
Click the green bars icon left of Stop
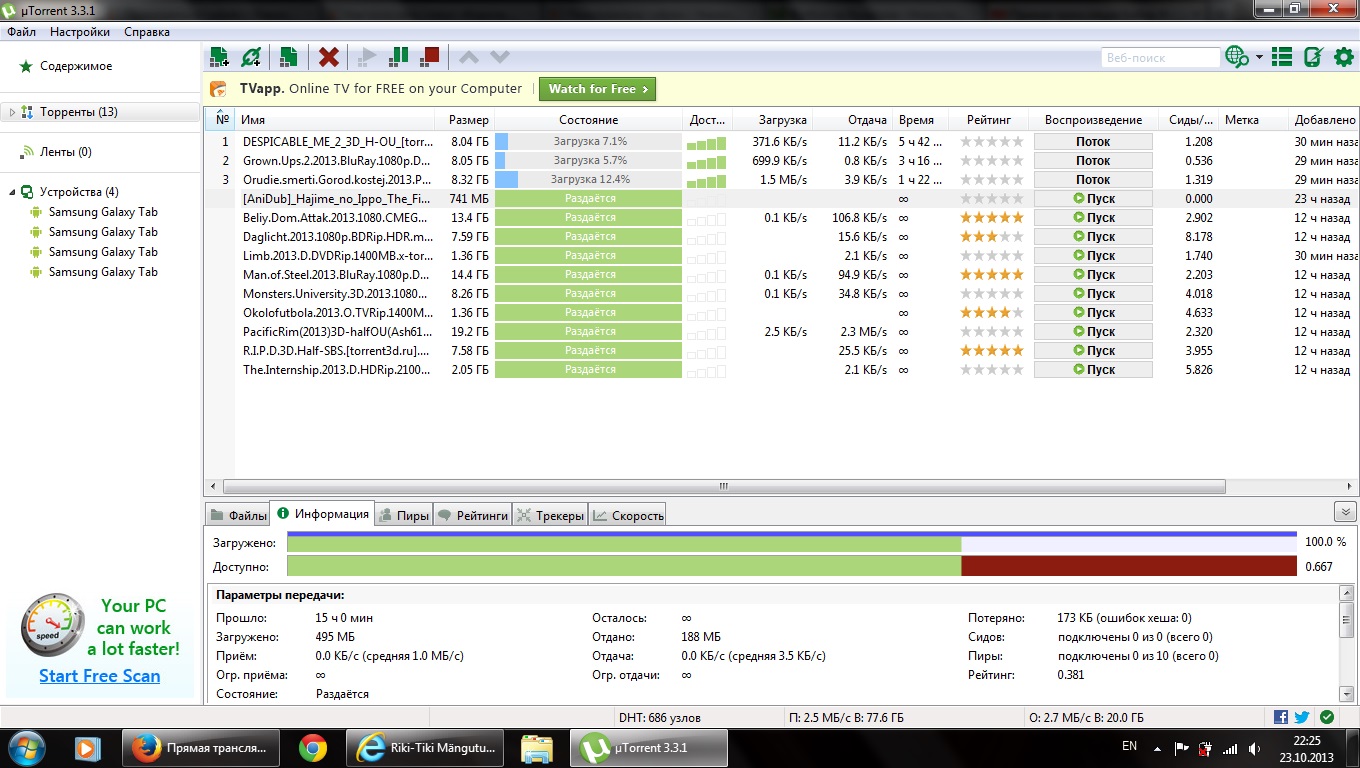pyautogui.click(x=399, y=57)
